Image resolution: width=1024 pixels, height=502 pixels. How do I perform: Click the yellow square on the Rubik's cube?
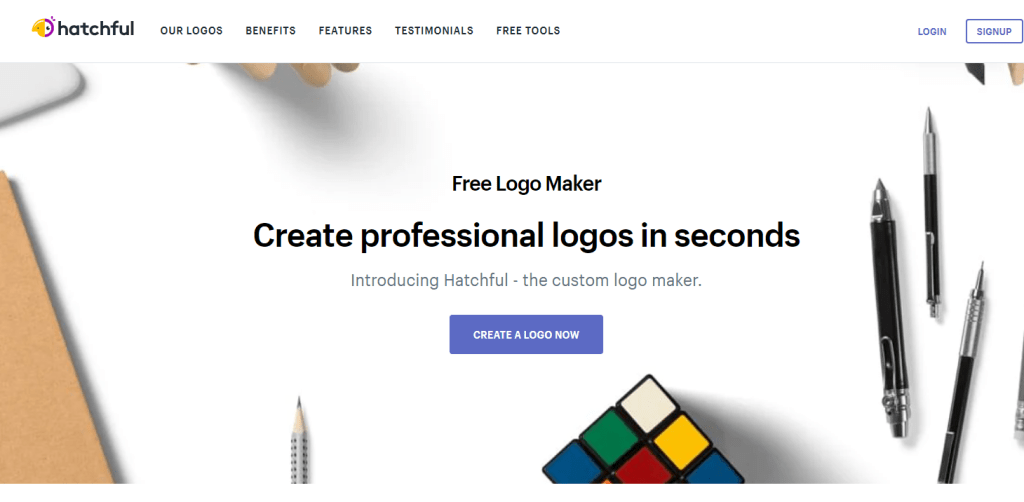(x=682, y=442)
